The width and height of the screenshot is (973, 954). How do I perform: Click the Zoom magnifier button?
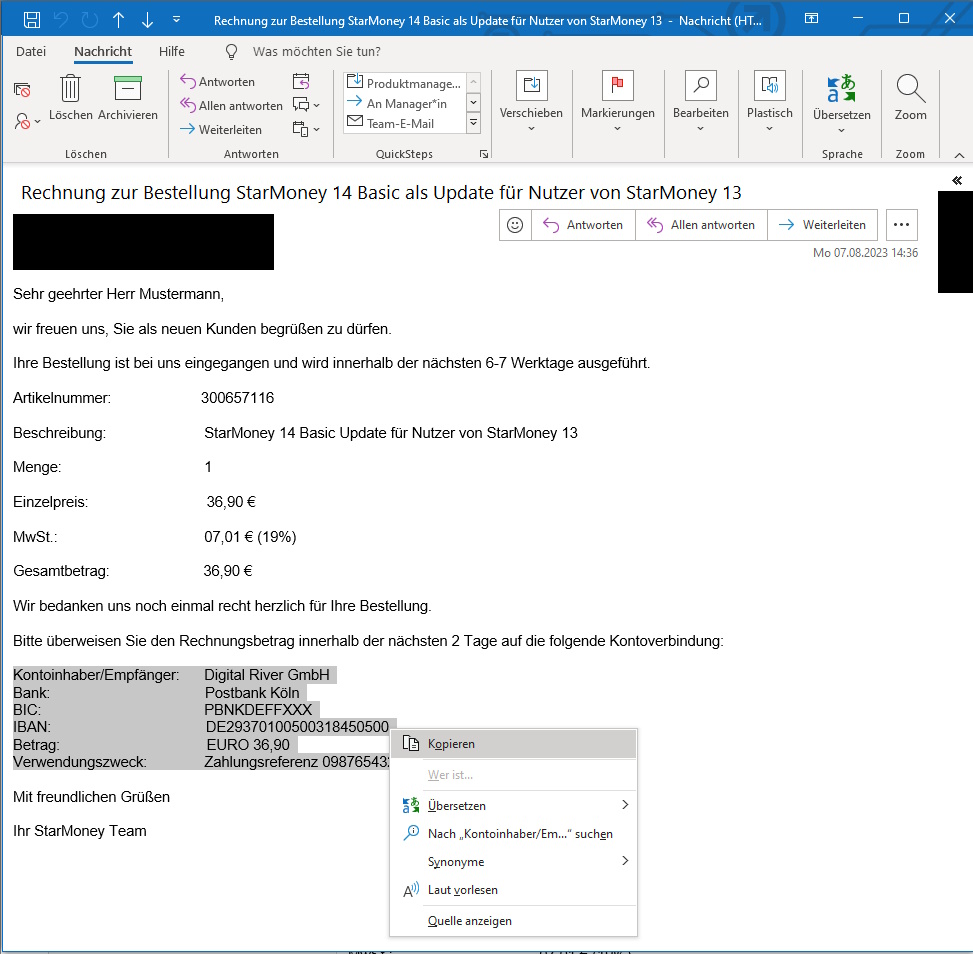click(x=910, y=97)
